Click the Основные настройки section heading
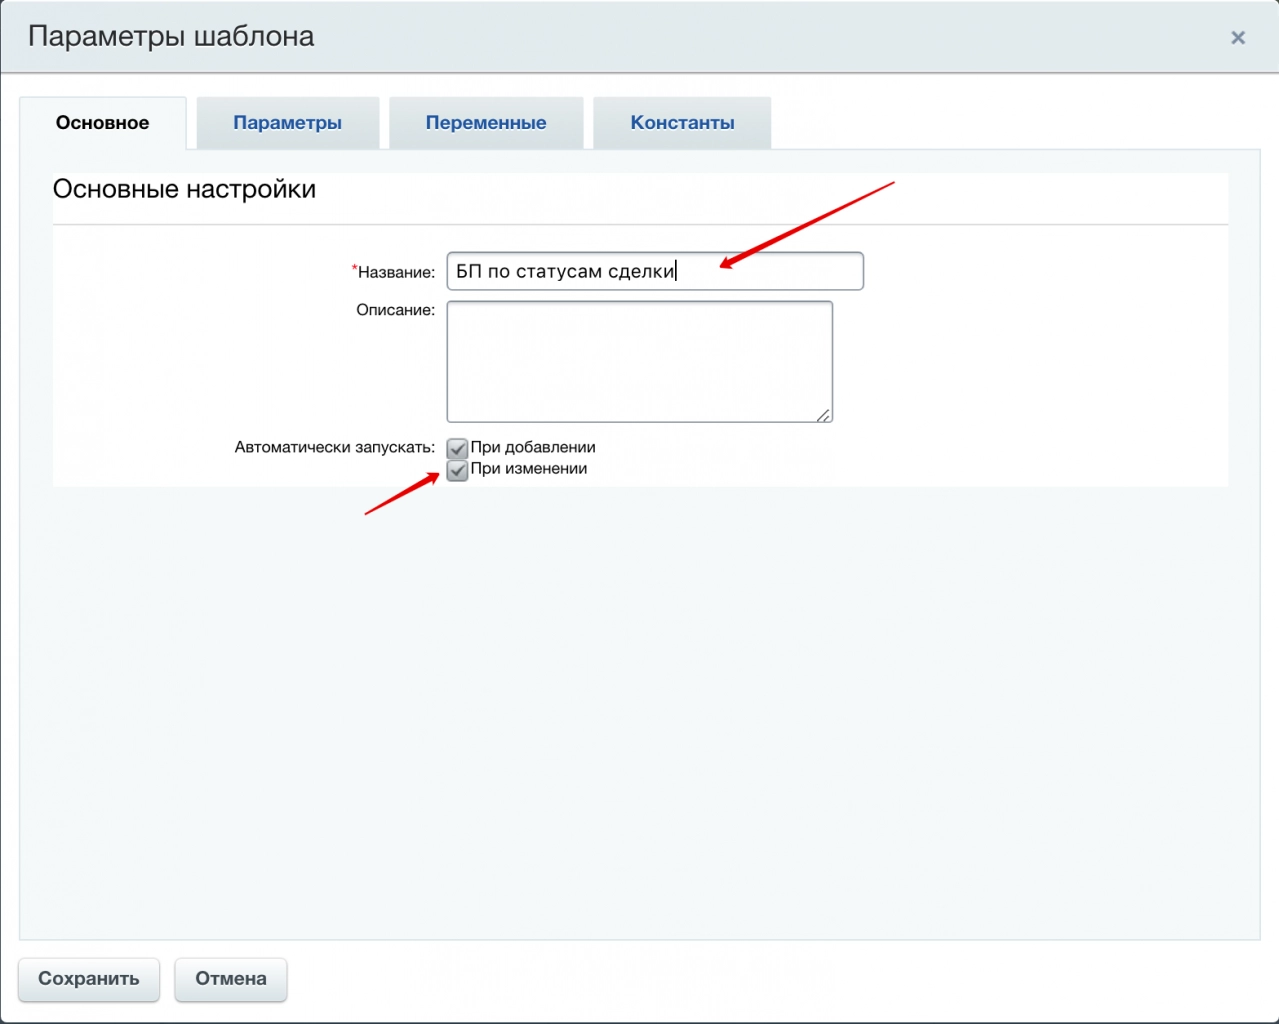1279x1024 pixels. [x=184, y=189]
